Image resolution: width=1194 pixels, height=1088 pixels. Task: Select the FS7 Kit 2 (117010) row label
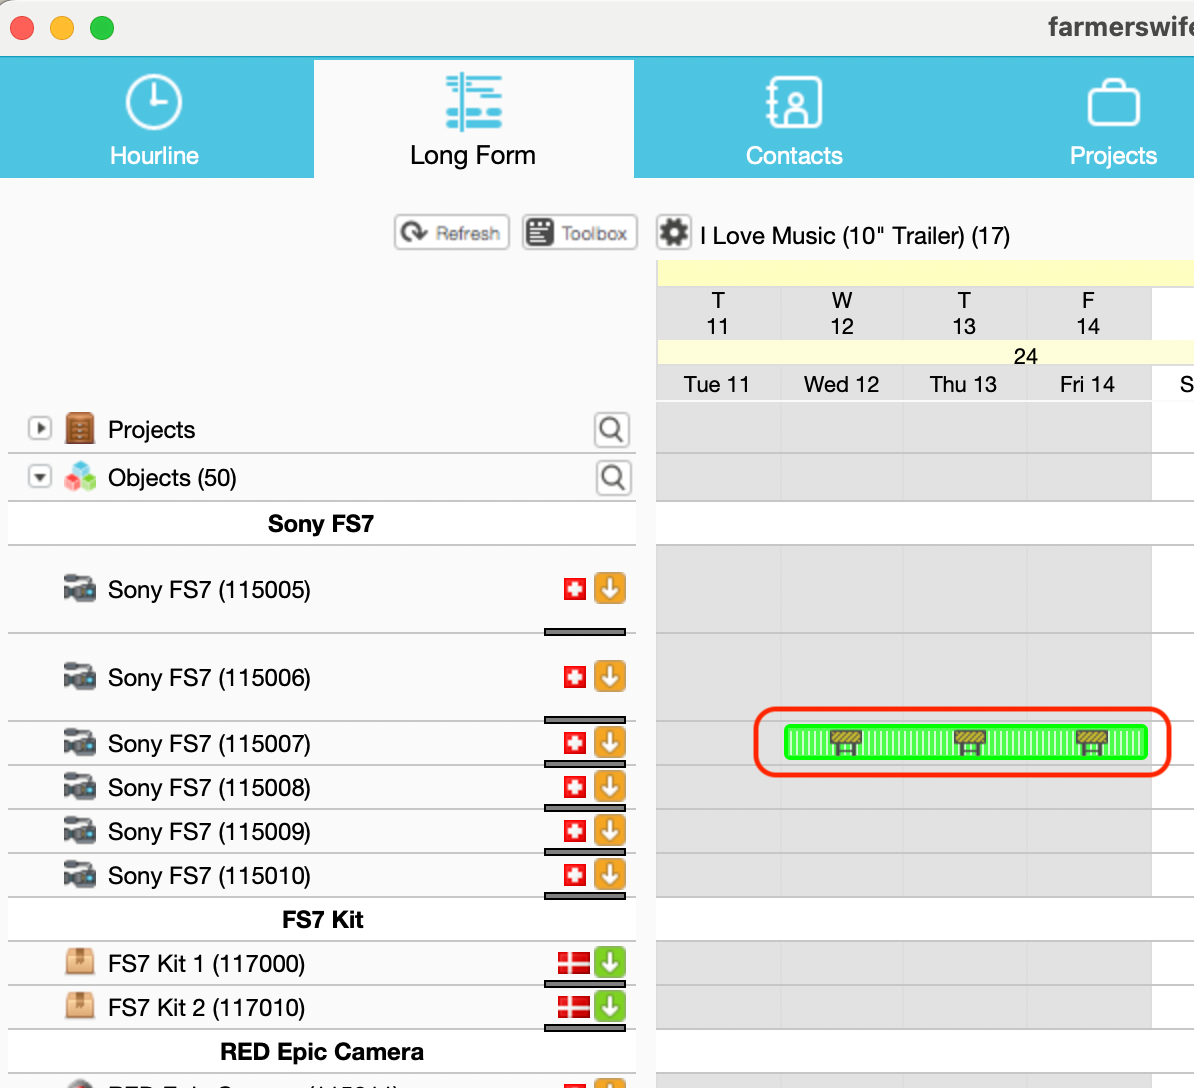206,1008
